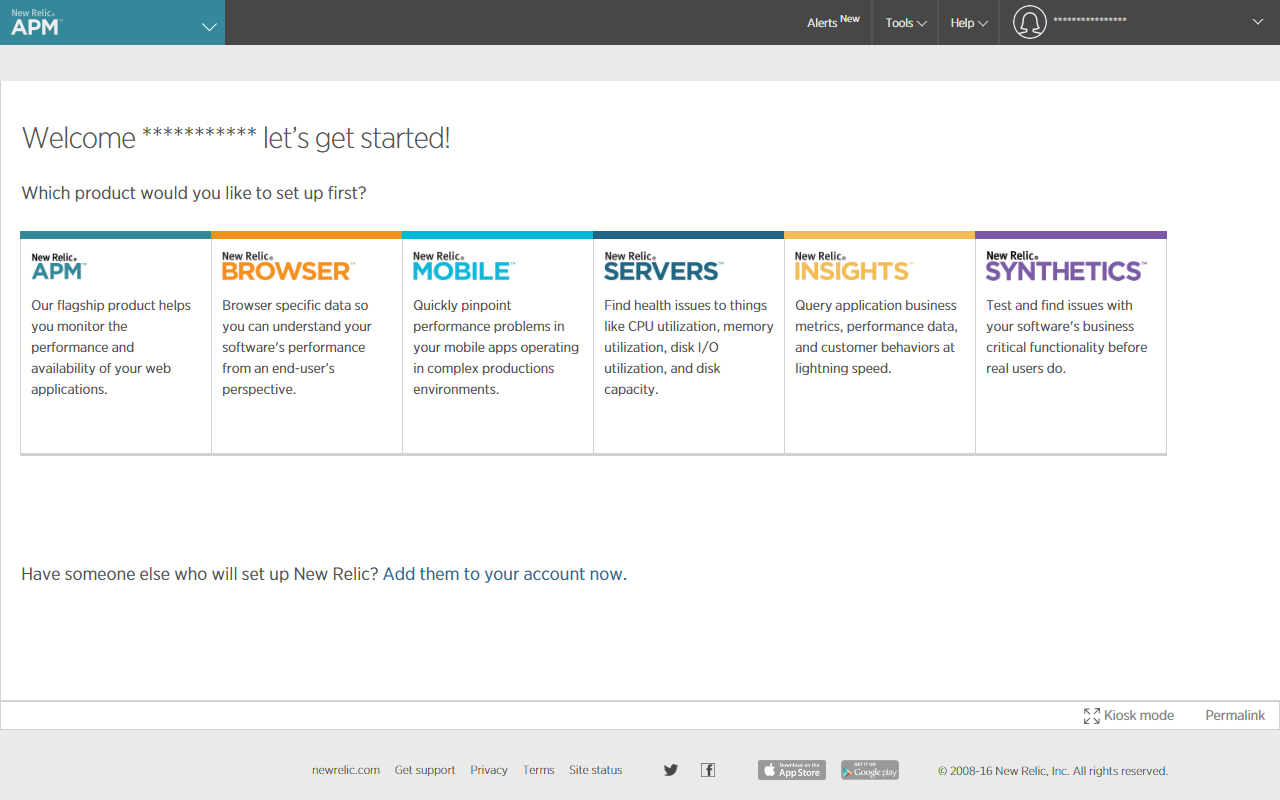Open the Get support footer link
This screenshot has width=1280, height=800.
pyautogui.click(x=425, y=770)
